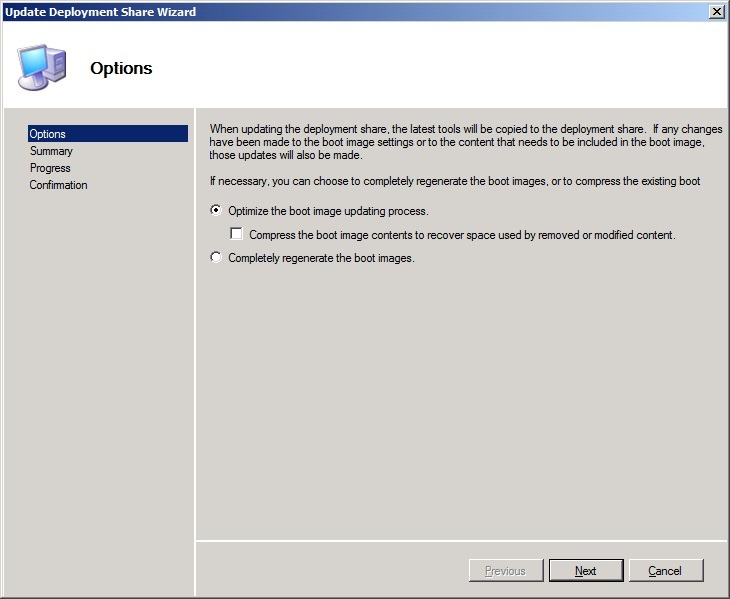Click the blank area below the sidebar steps
The width and height of the screenshot is (730, 599).
[100, 380]
